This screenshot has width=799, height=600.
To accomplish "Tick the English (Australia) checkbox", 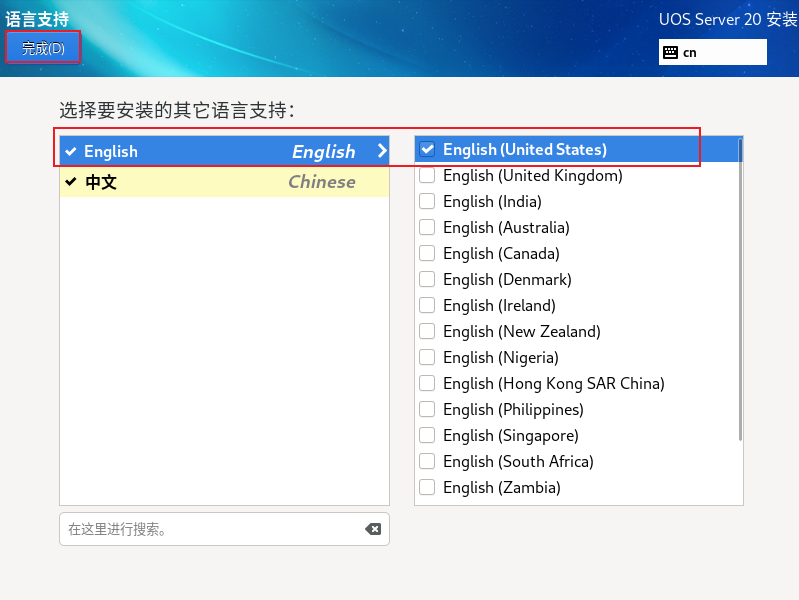I will (x=427, y=228).
